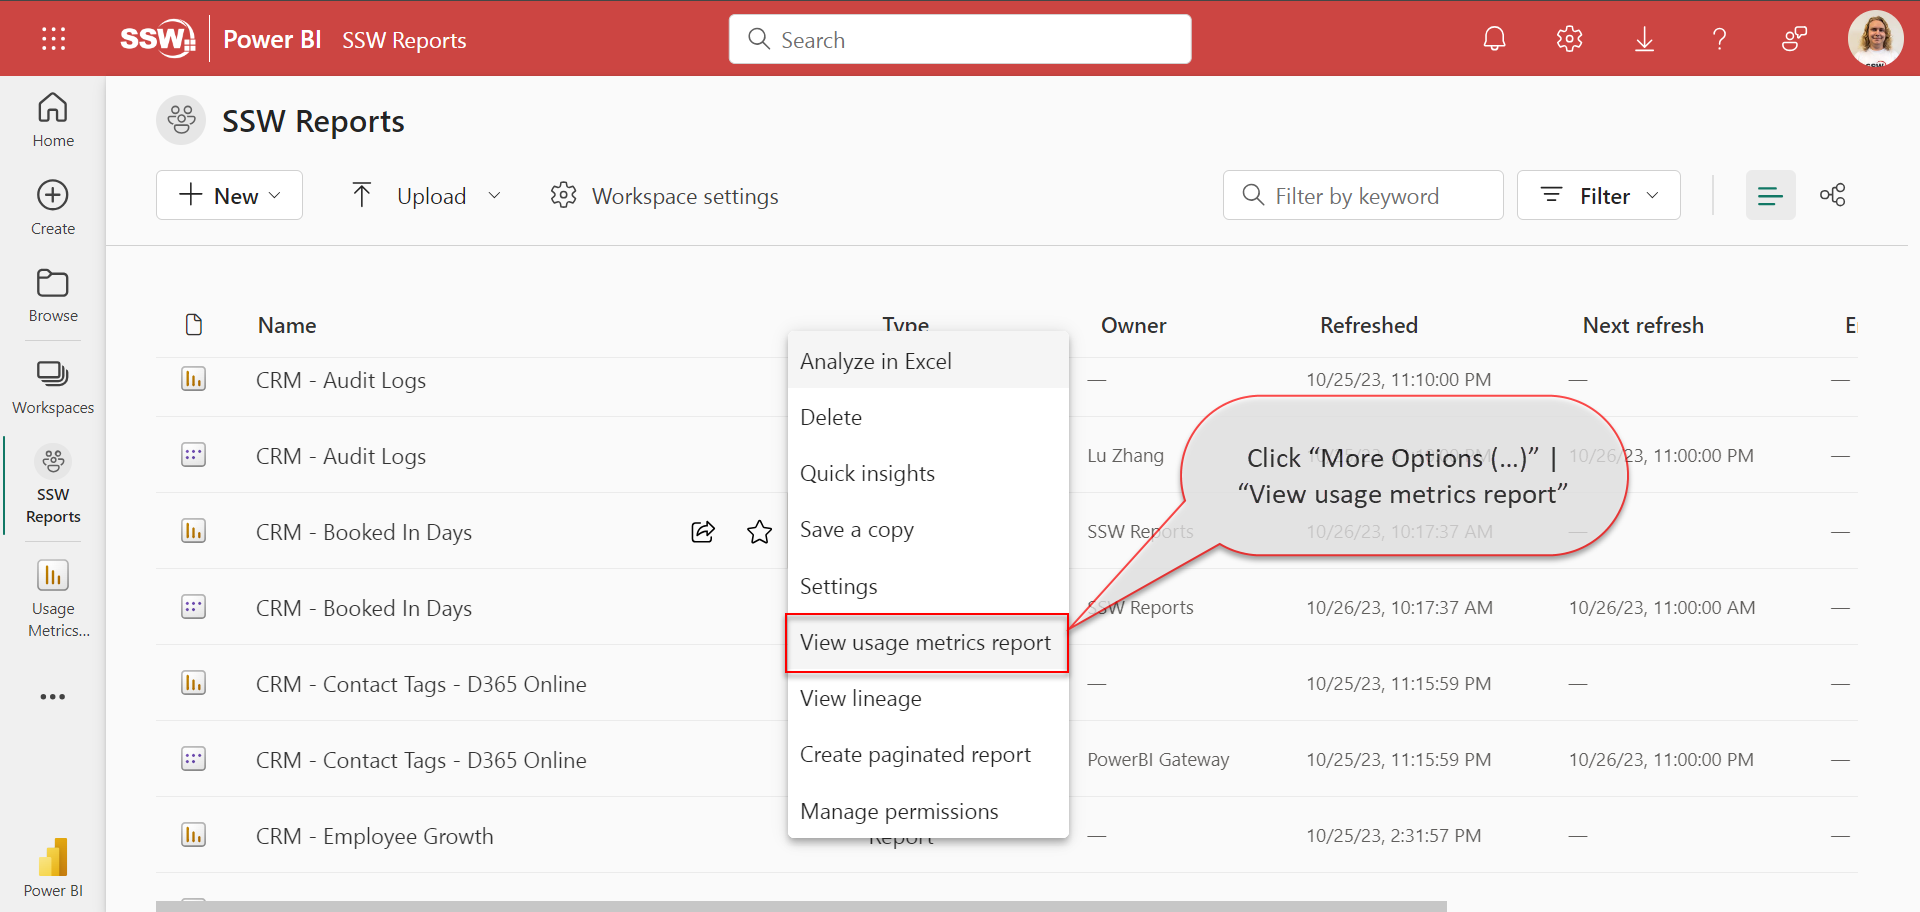Switch to list view
The width and height of the screenshot is (1920, 912).
click(1770, 195)
